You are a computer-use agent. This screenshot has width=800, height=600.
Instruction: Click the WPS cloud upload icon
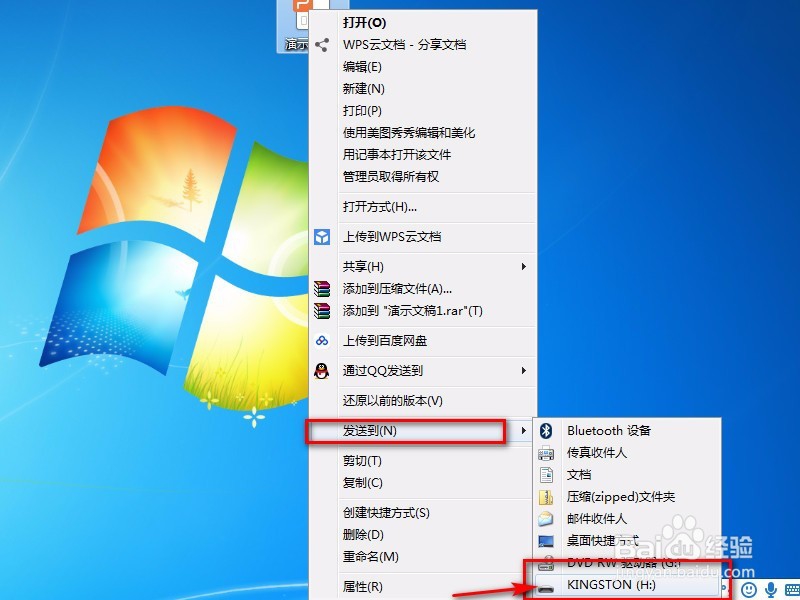tap(322, 237)
